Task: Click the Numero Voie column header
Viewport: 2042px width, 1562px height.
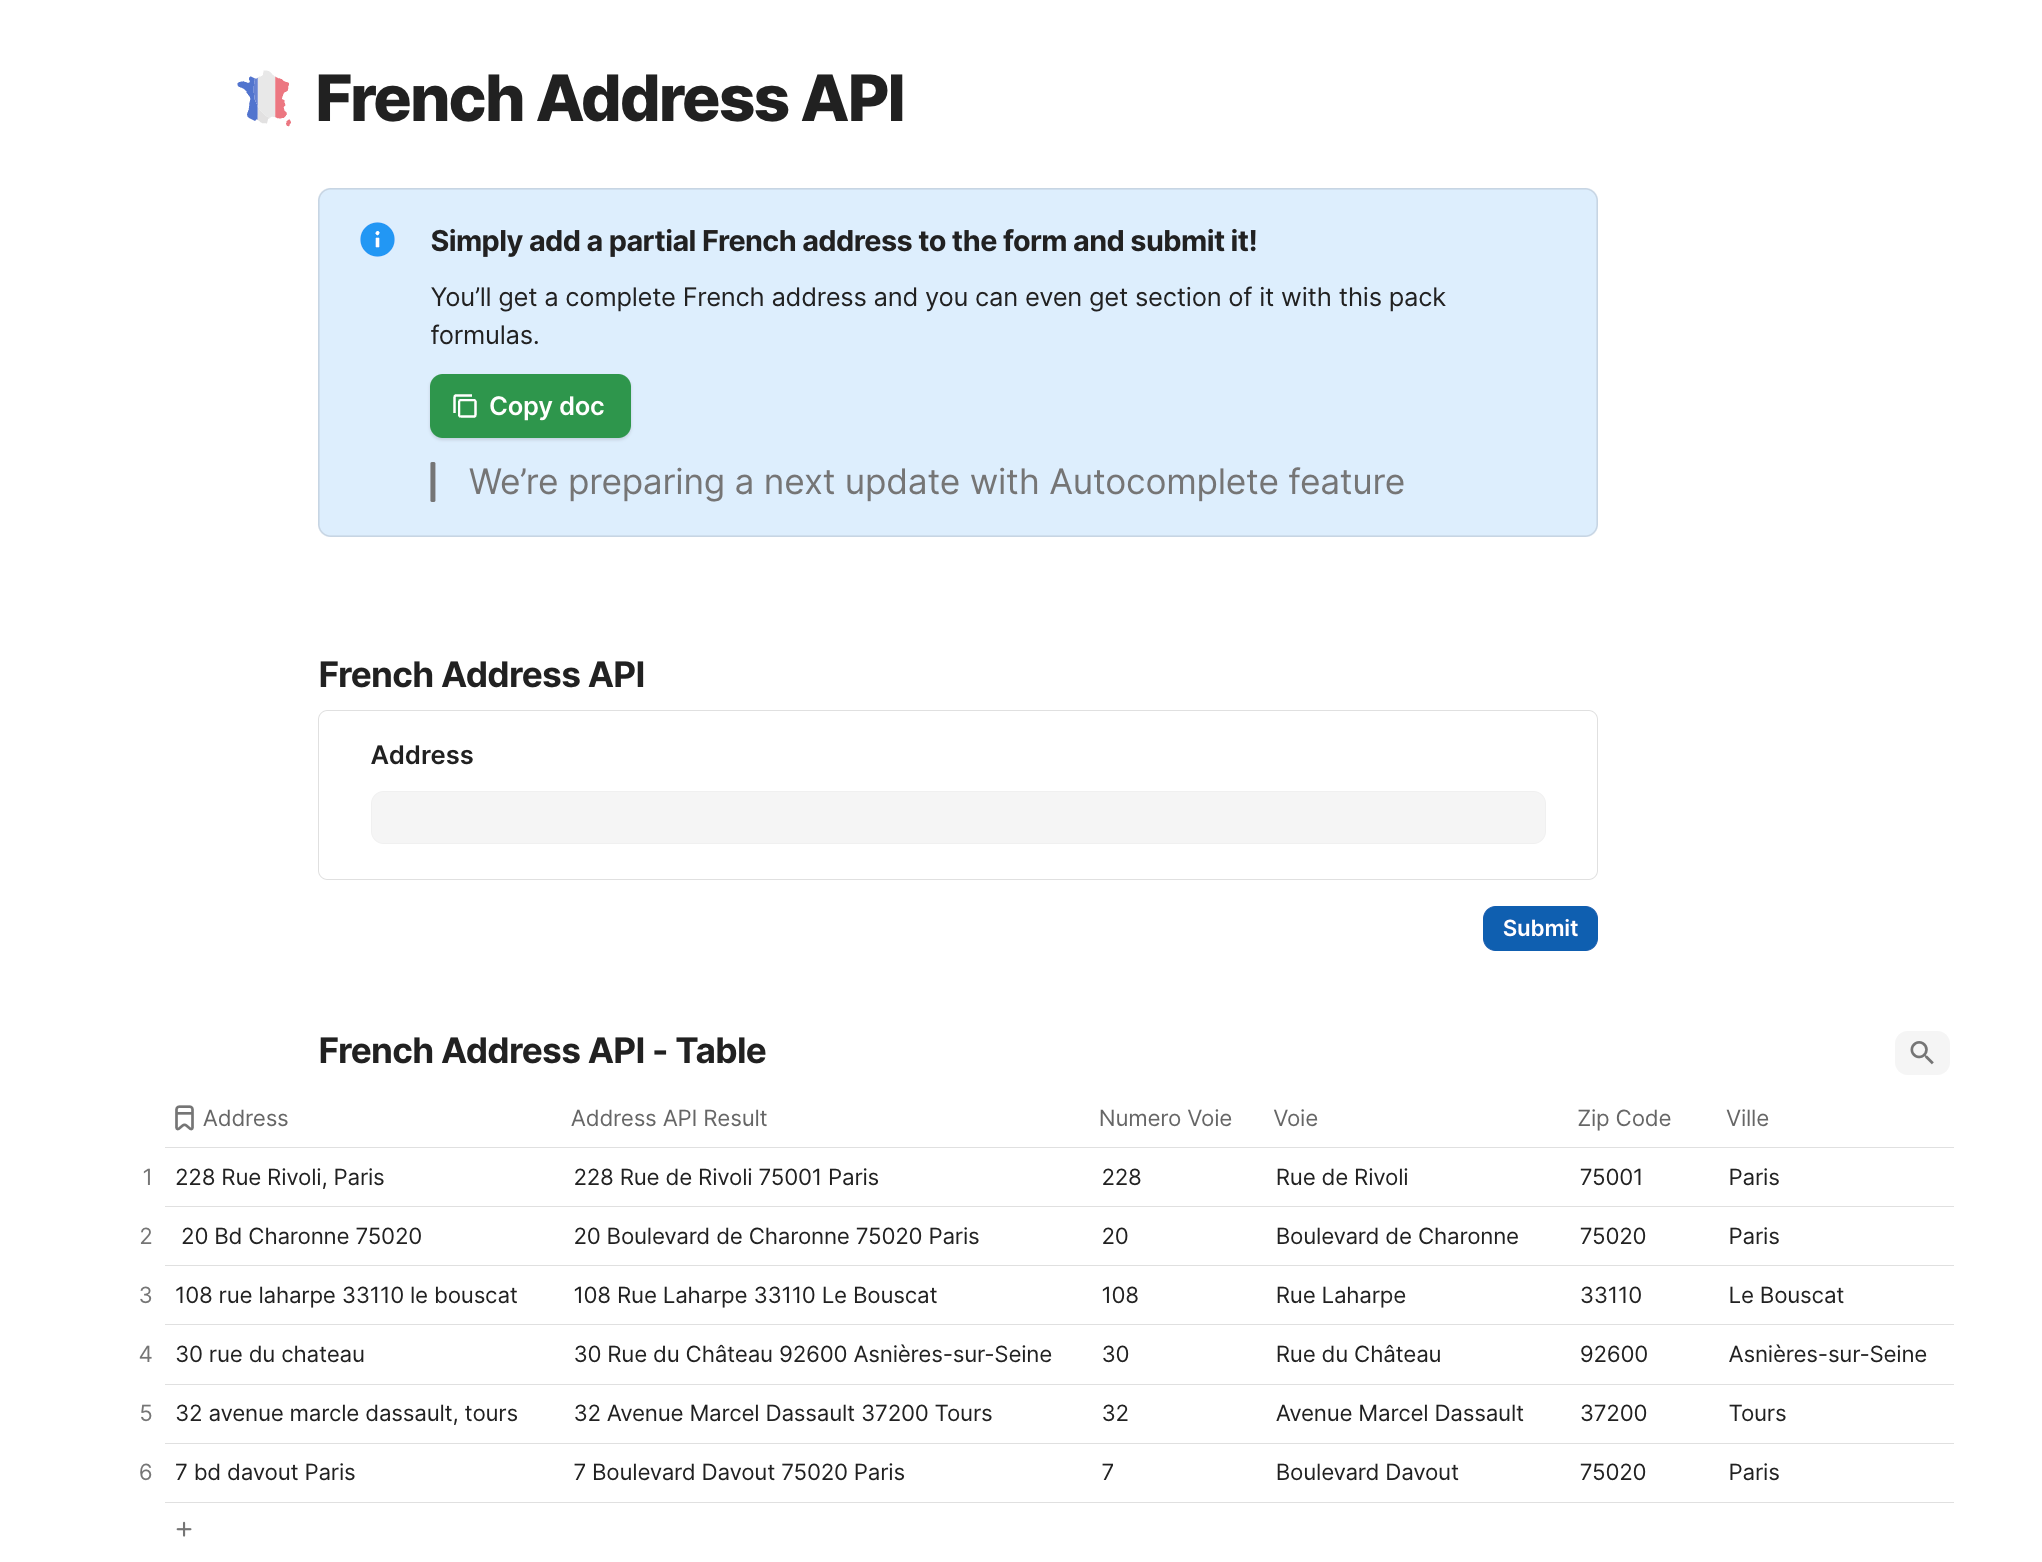Action: [1165, 1118]
